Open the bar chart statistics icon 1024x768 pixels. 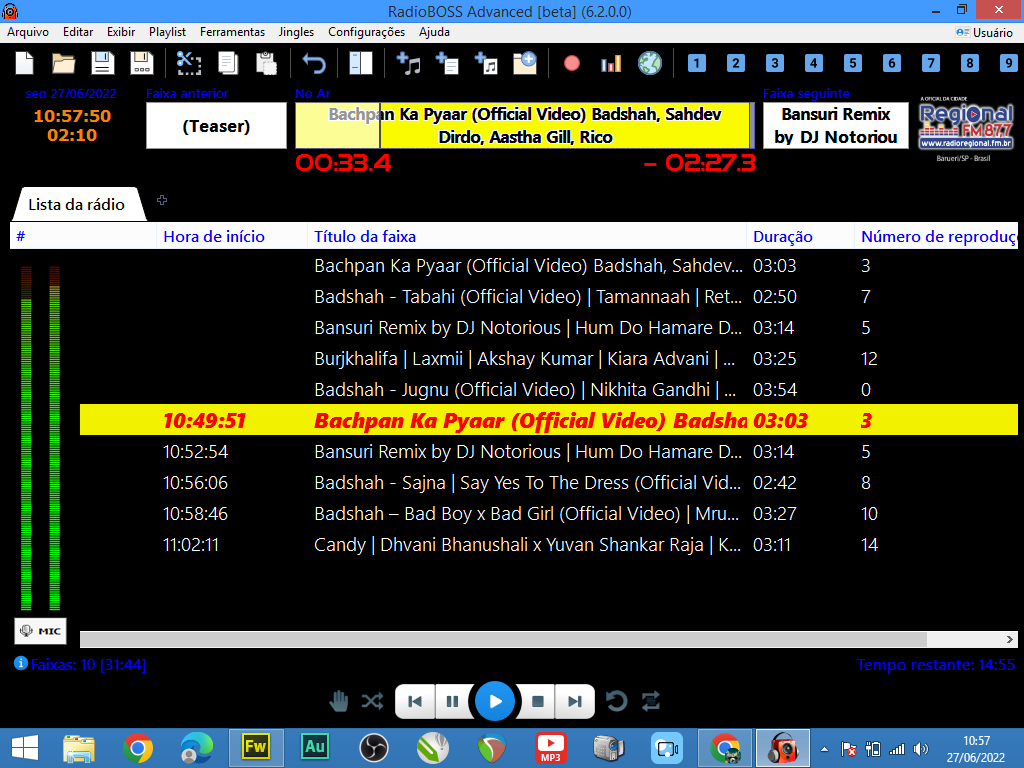[x=611, y=63]
